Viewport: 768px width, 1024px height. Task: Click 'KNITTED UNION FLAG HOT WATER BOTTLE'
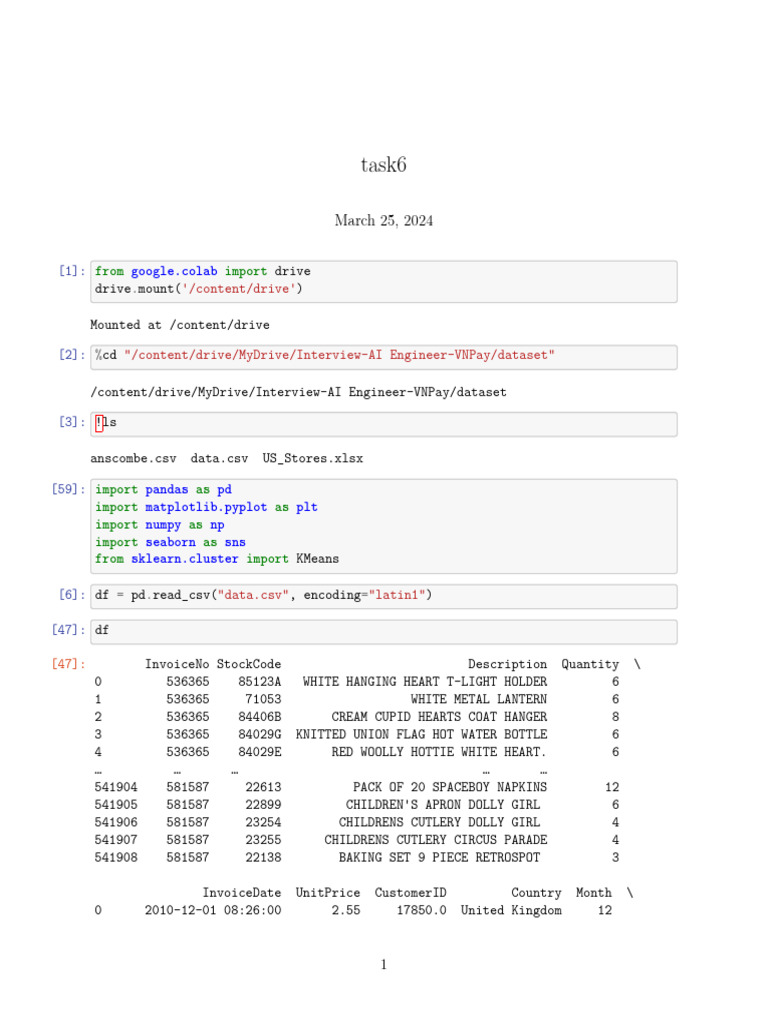(x=422, y=735)
